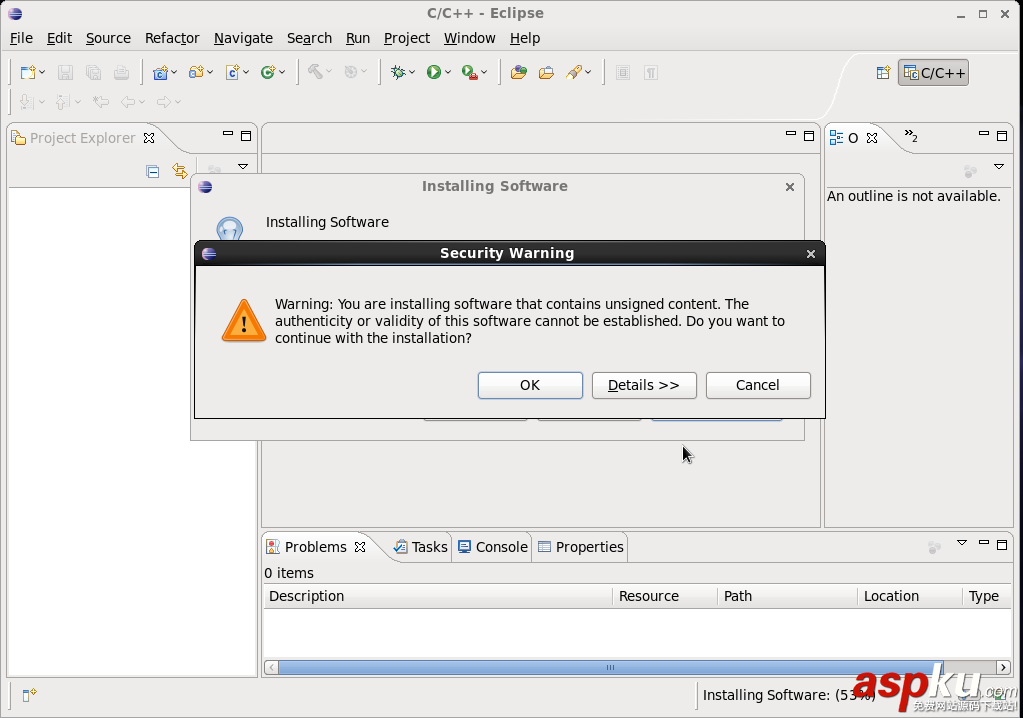
Task: Click the Problems horizontal scrollbar thumb
Action: coord(610,667)
